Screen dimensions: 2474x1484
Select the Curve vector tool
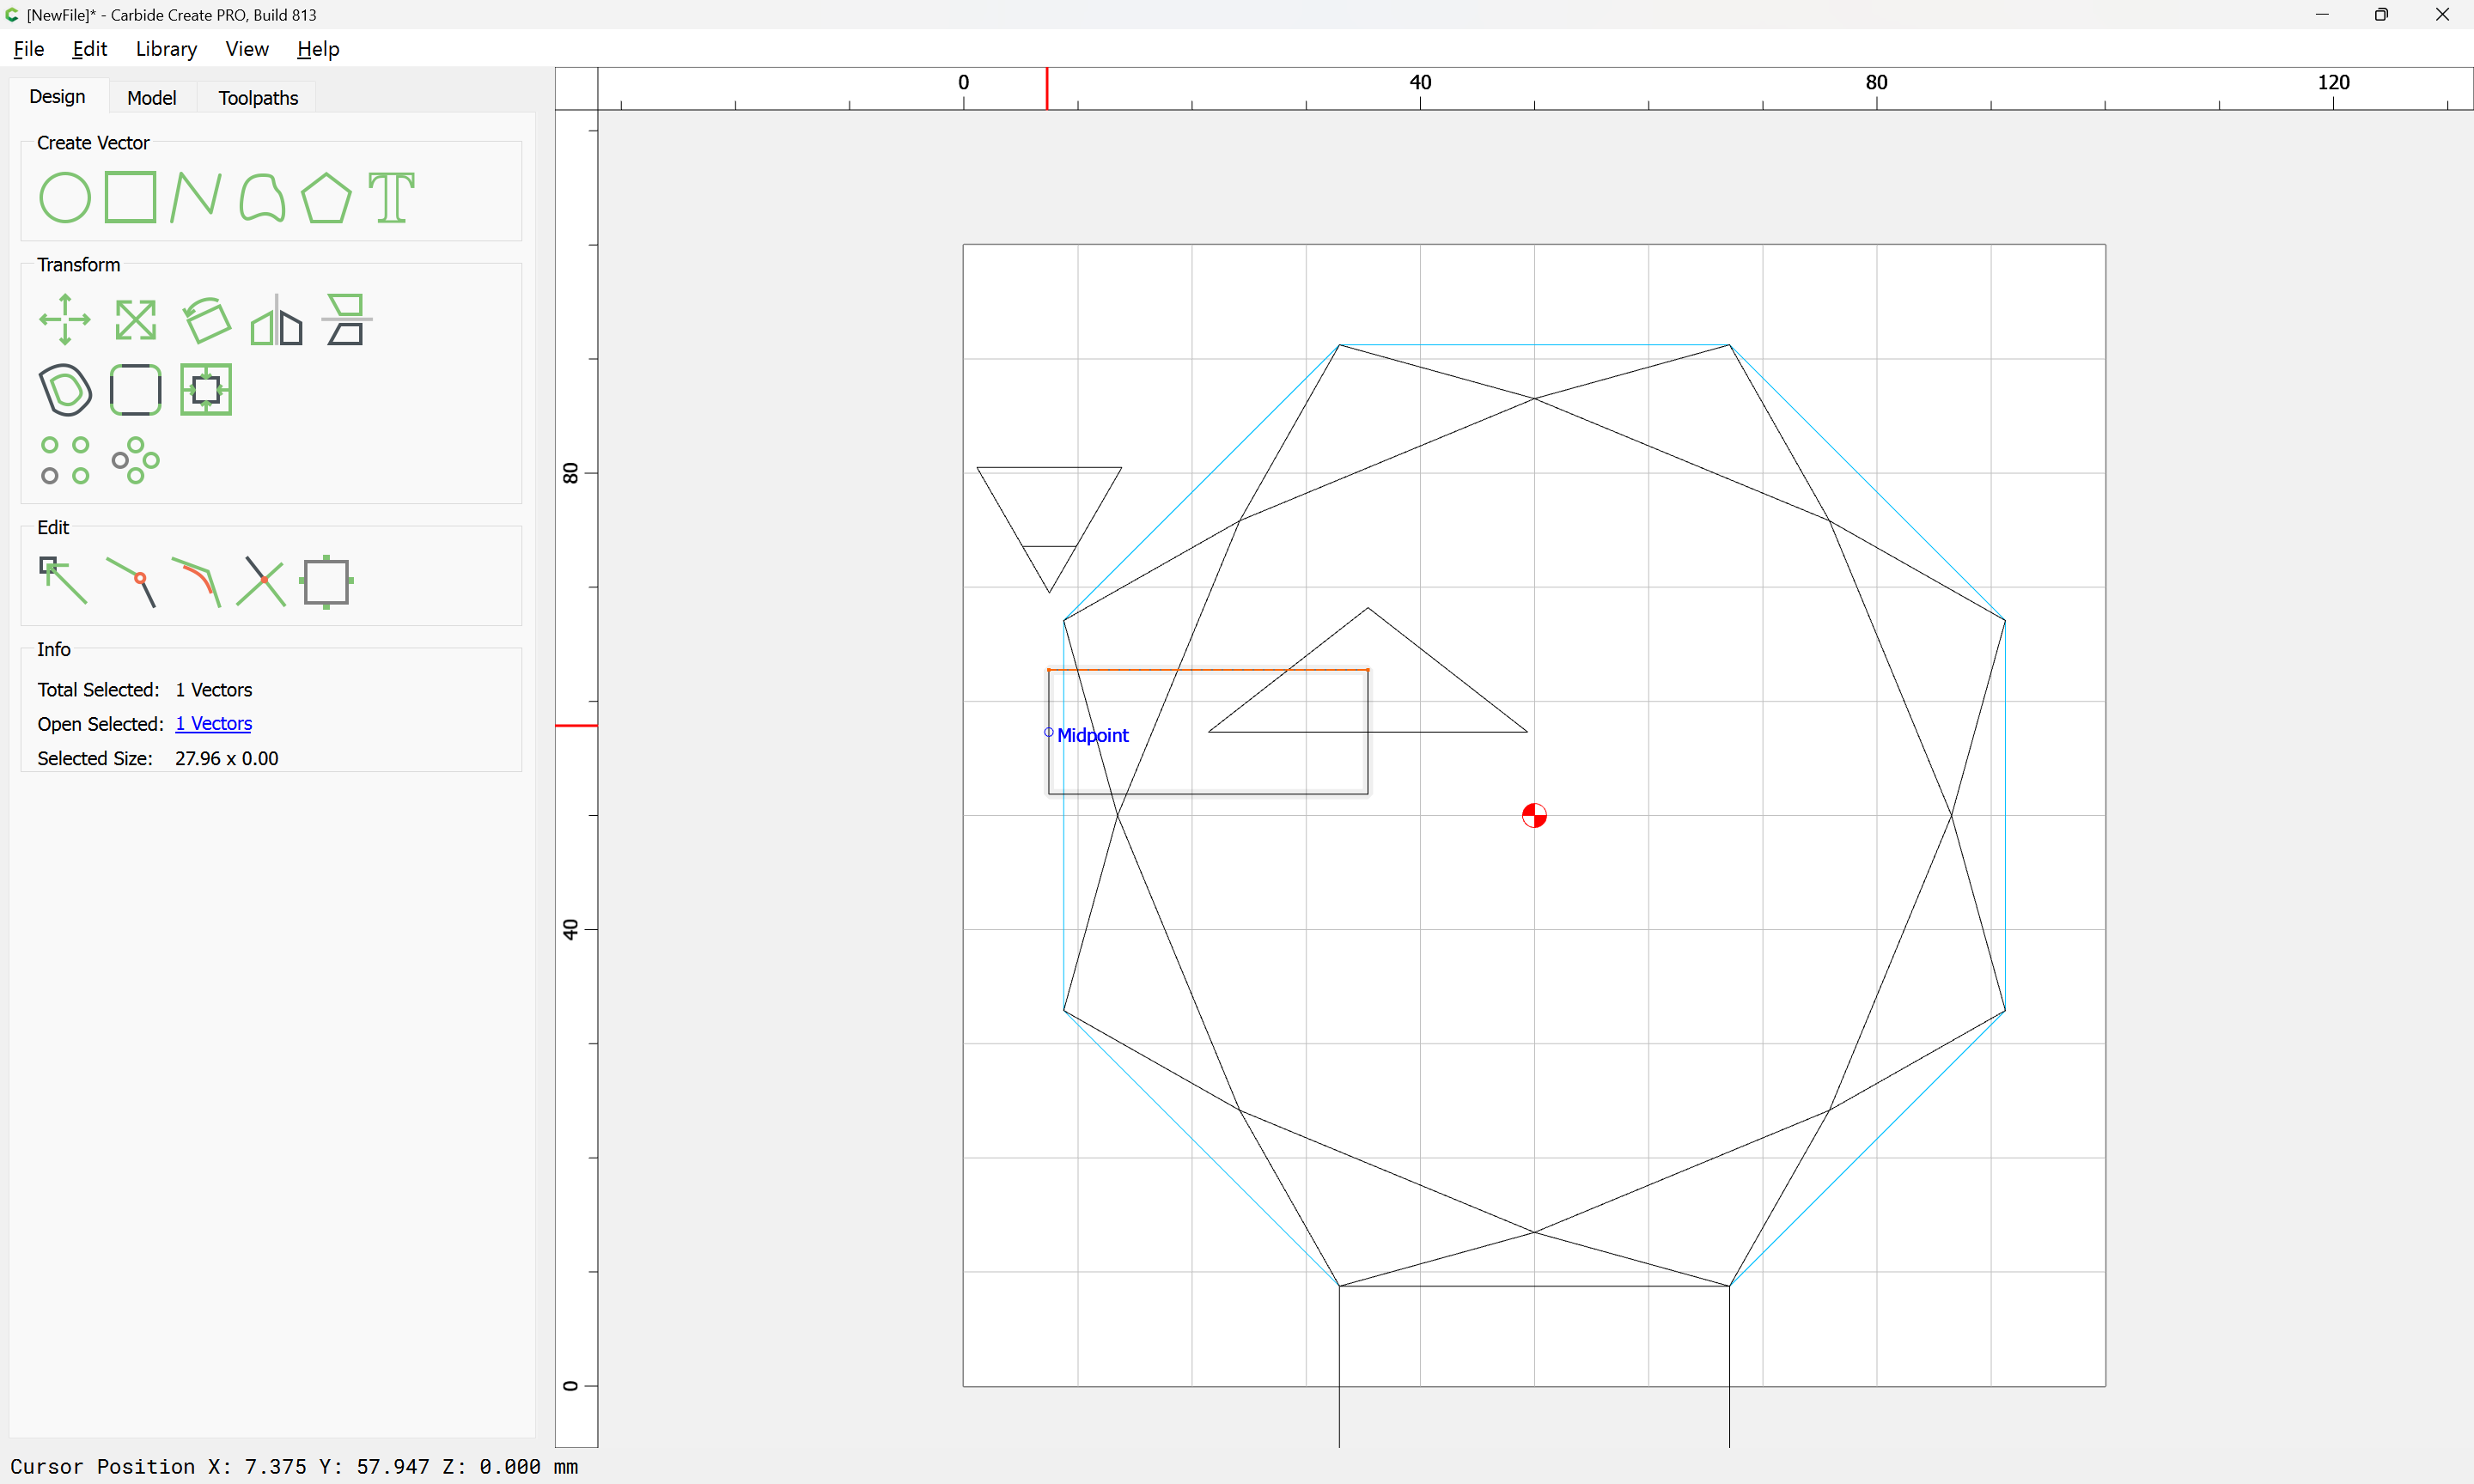click(x=262, y=197)
